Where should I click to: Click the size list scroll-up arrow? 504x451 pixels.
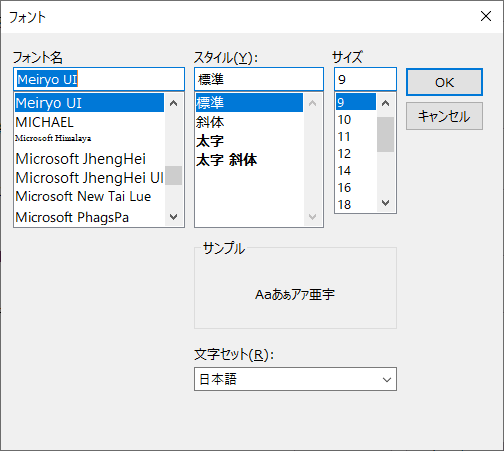point(386,103)
